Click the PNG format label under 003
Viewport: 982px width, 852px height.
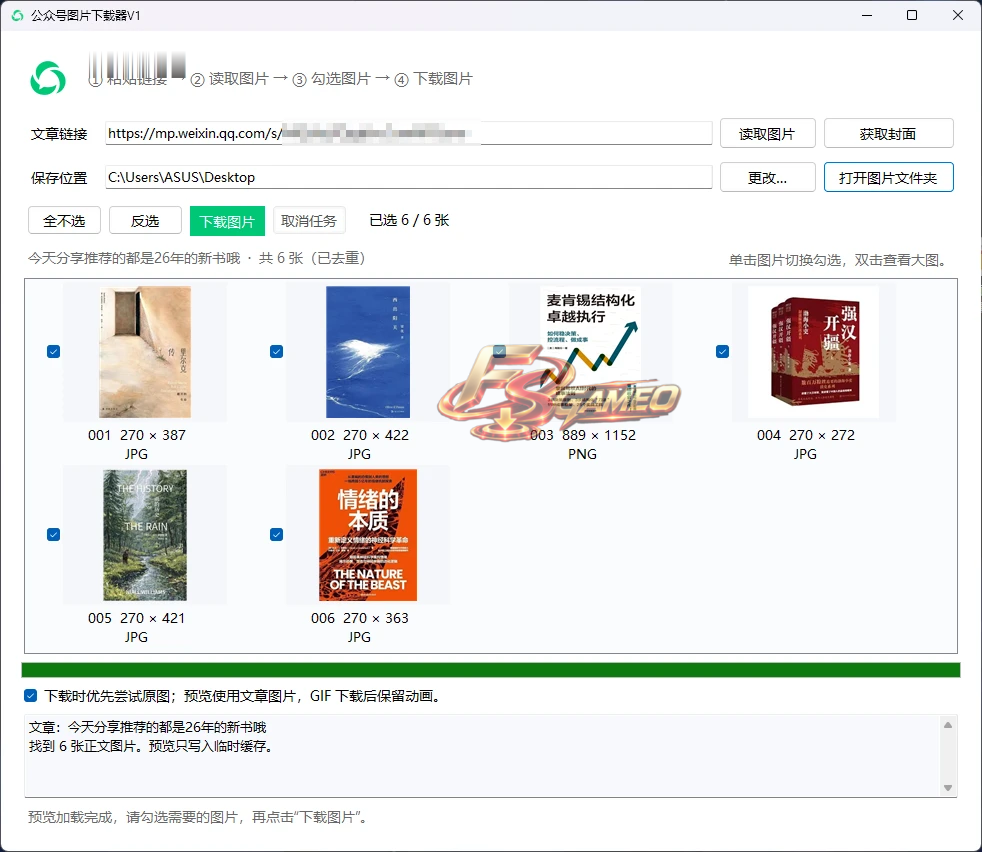(582, 454)
